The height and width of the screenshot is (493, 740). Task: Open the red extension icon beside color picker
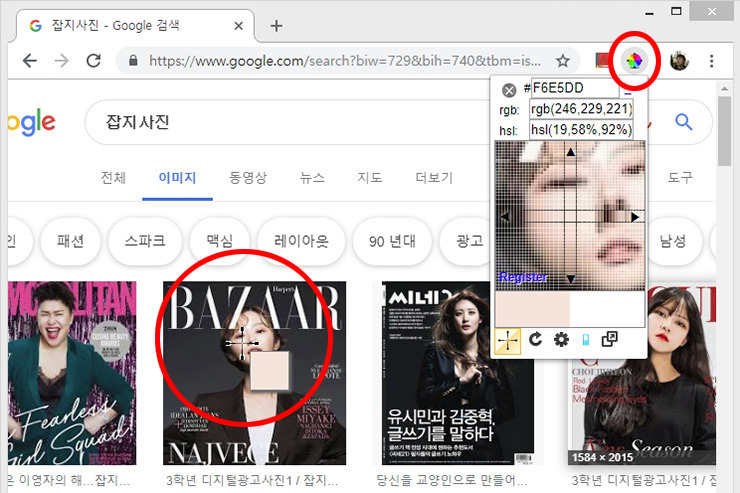(x=602, y=60)
